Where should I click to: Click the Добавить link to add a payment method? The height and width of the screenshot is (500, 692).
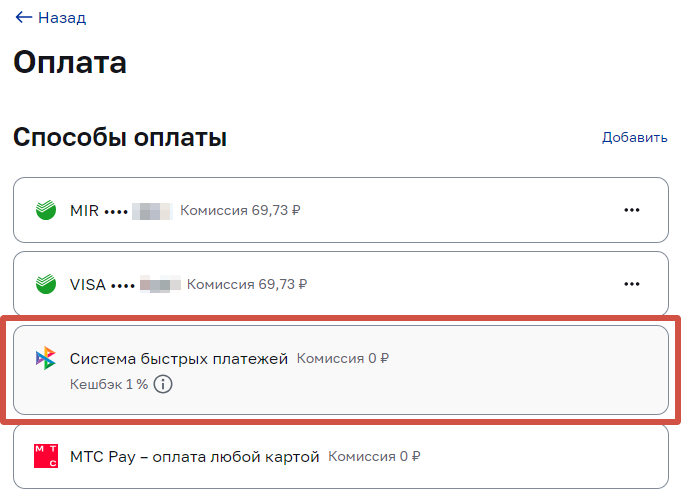tap(634, 137)
